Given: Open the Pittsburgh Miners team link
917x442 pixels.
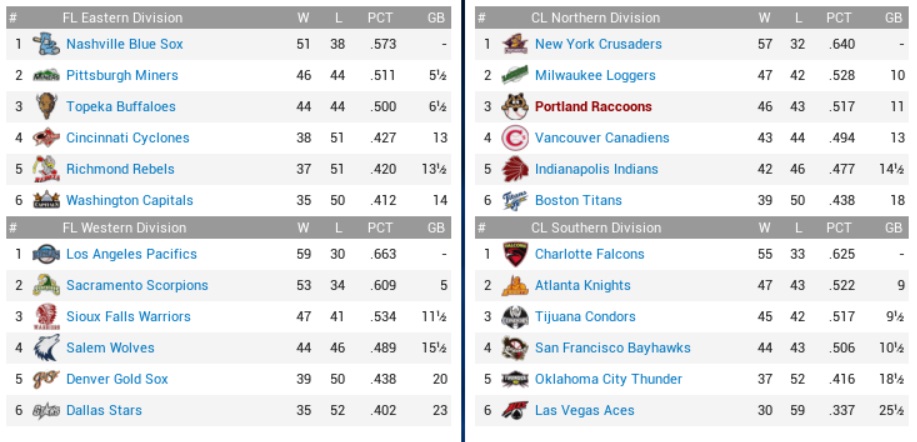Looking at the screenshot, I should 122,76.
